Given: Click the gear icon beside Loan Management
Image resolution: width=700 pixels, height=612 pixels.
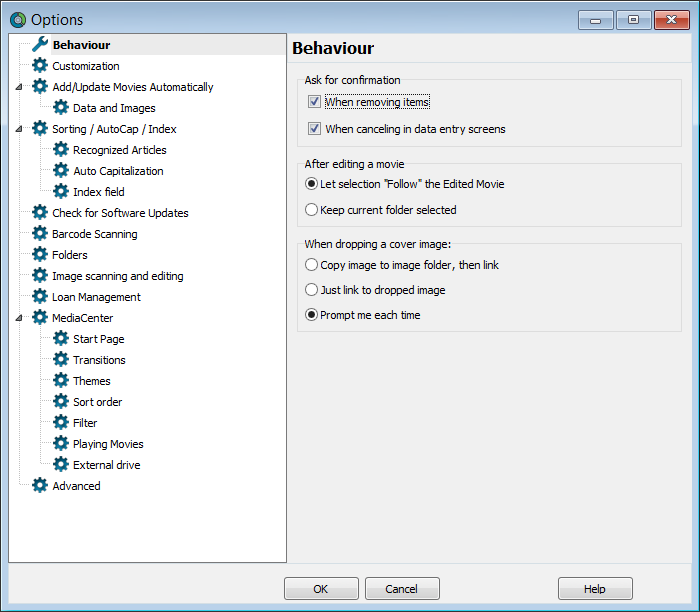Looking at the screenshot, I should pyautogui.click(x=40, y=296).
